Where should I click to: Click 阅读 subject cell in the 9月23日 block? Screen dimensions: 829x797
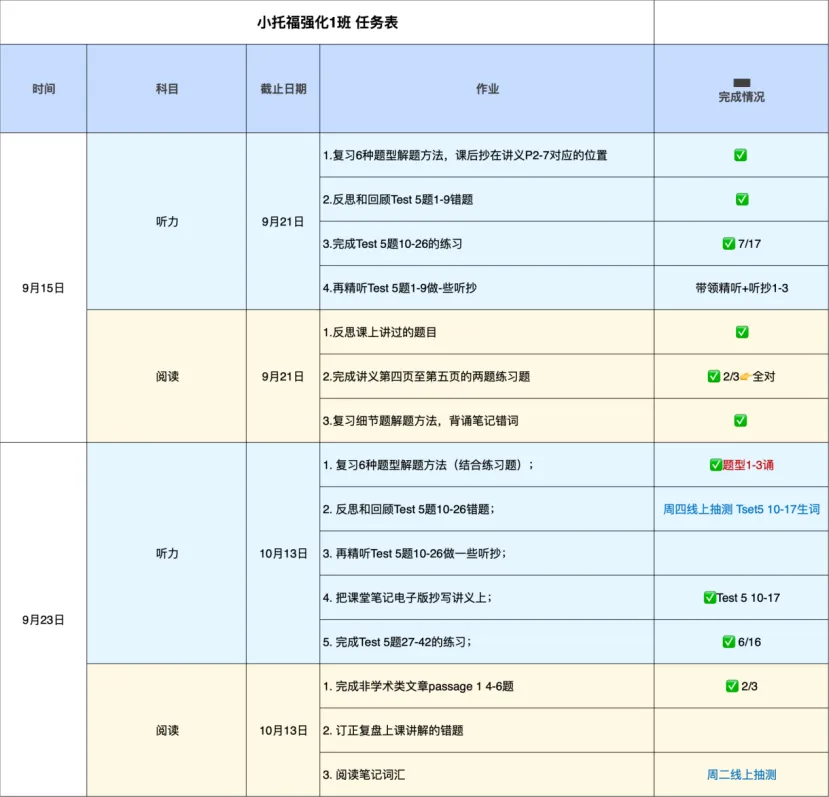point(167,730)
